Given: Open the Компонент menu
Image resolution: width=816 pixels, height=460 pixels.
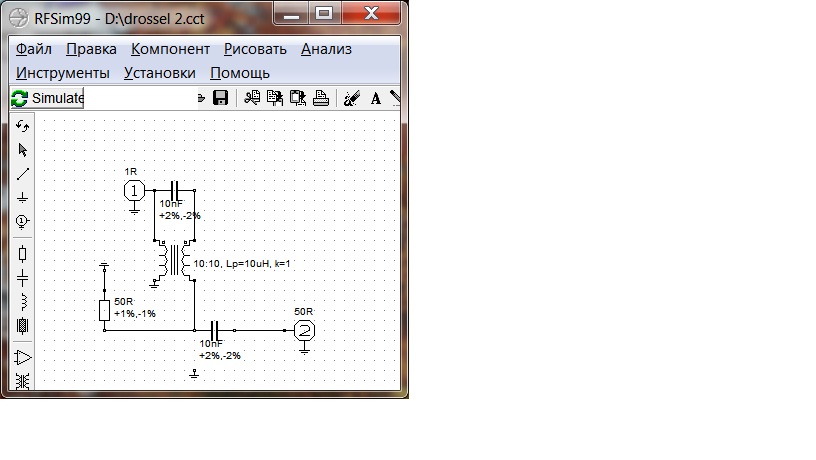Looking at the screenshot, I should (x=170, y=49).
